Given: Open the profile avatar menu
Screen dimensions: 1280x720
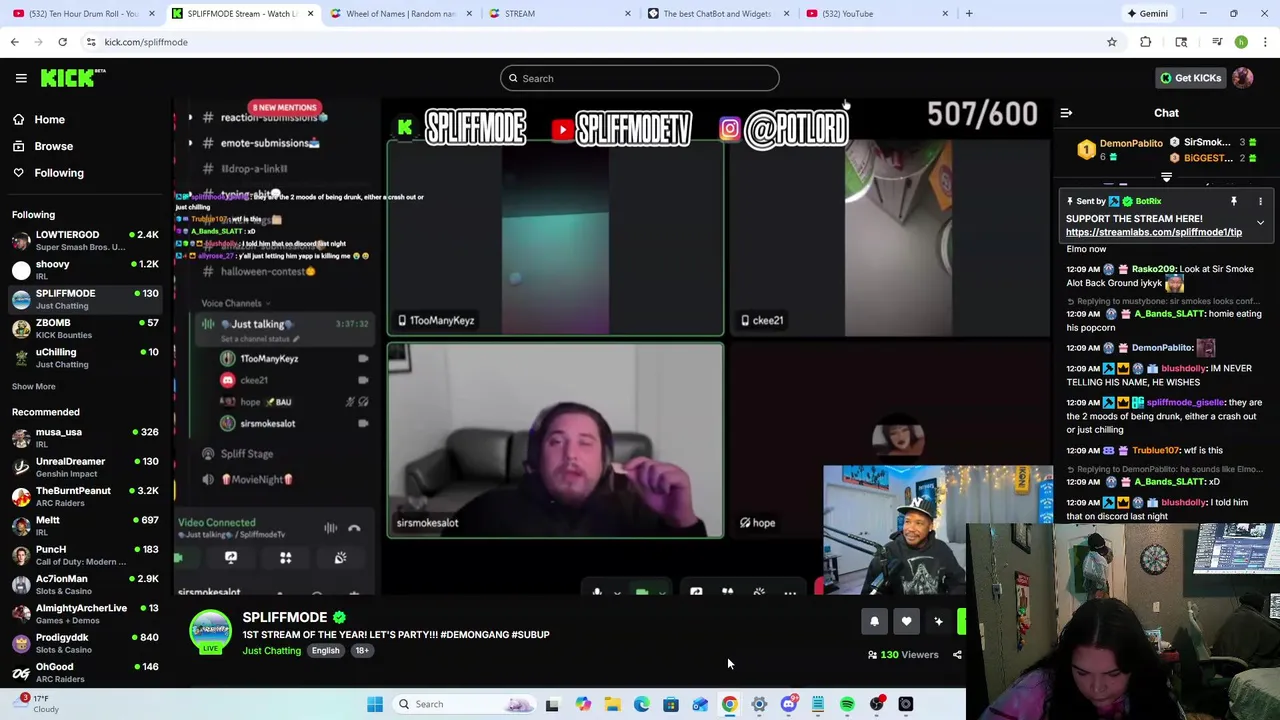Looking at the screenshot, I should 1243,78.
